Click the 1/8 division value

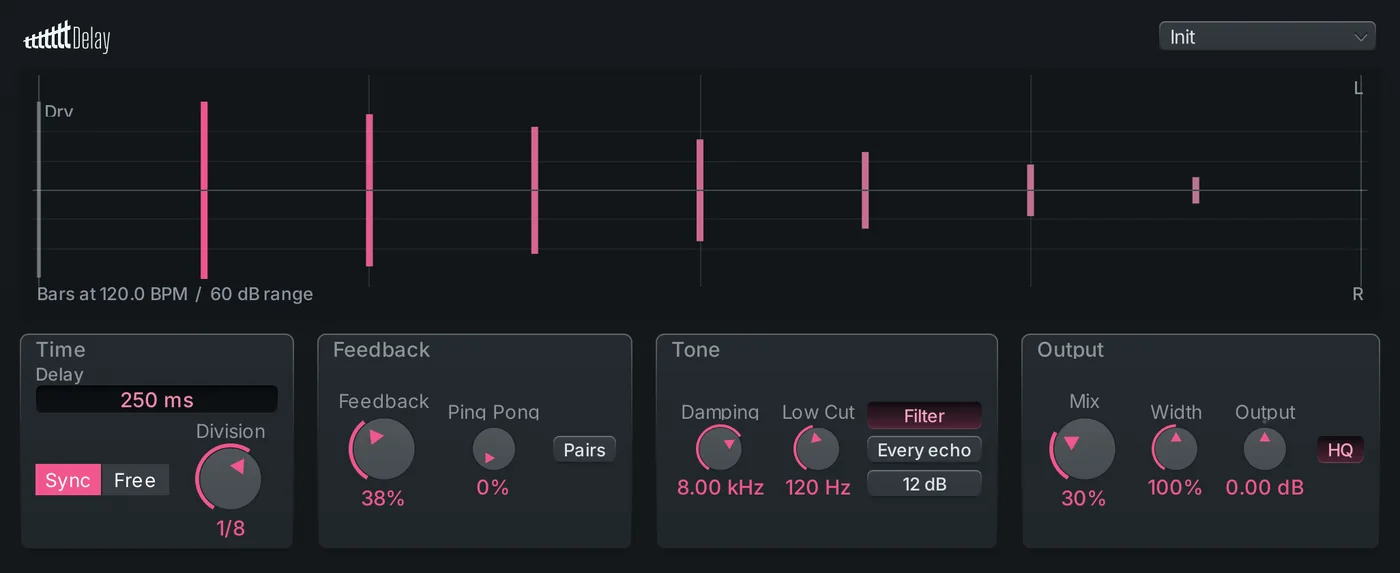[231, 528]
